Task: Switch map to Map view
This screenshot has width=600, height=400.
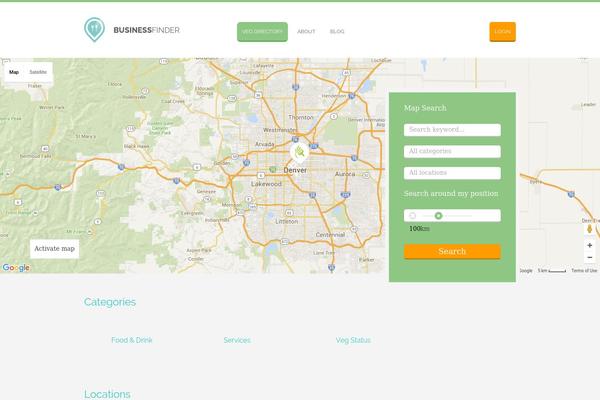Action: (14, 72)
